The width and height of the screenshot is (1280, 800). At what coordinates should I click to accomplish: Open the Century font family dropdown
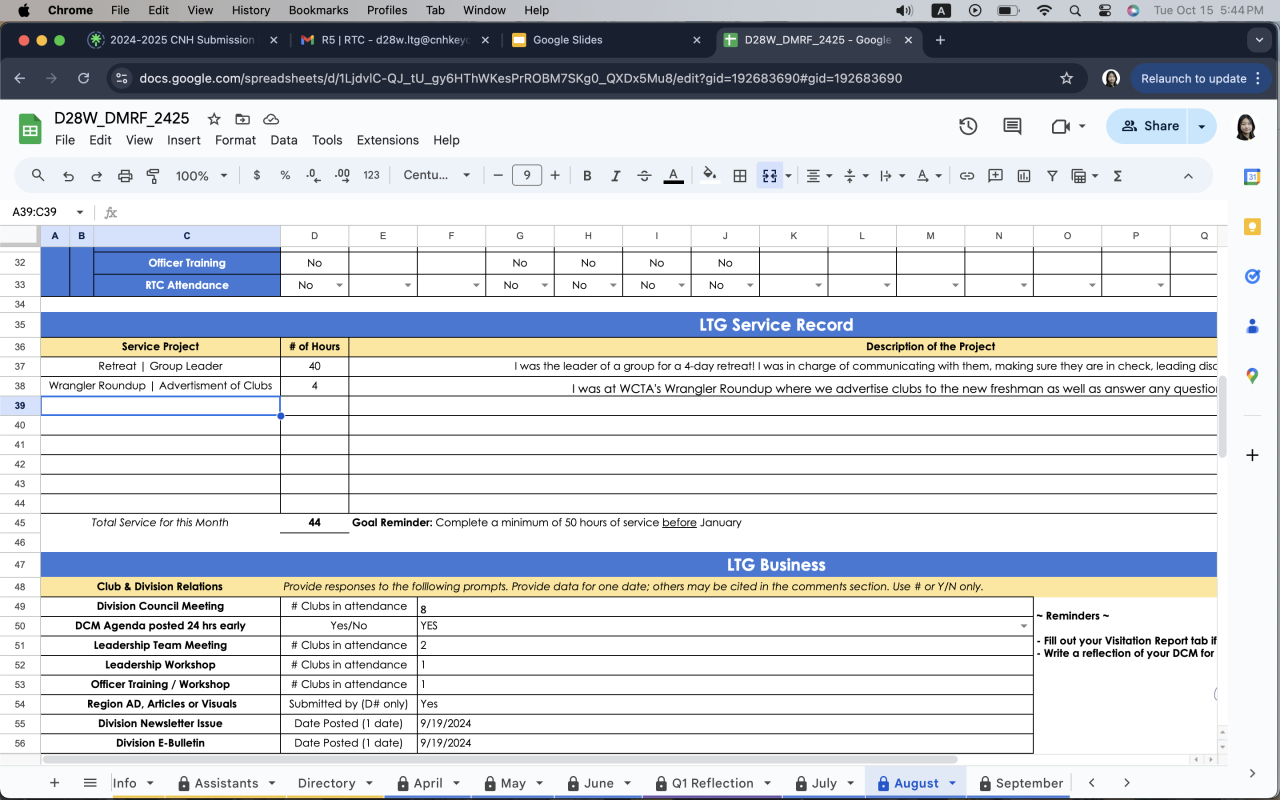(x=437, y=175)
